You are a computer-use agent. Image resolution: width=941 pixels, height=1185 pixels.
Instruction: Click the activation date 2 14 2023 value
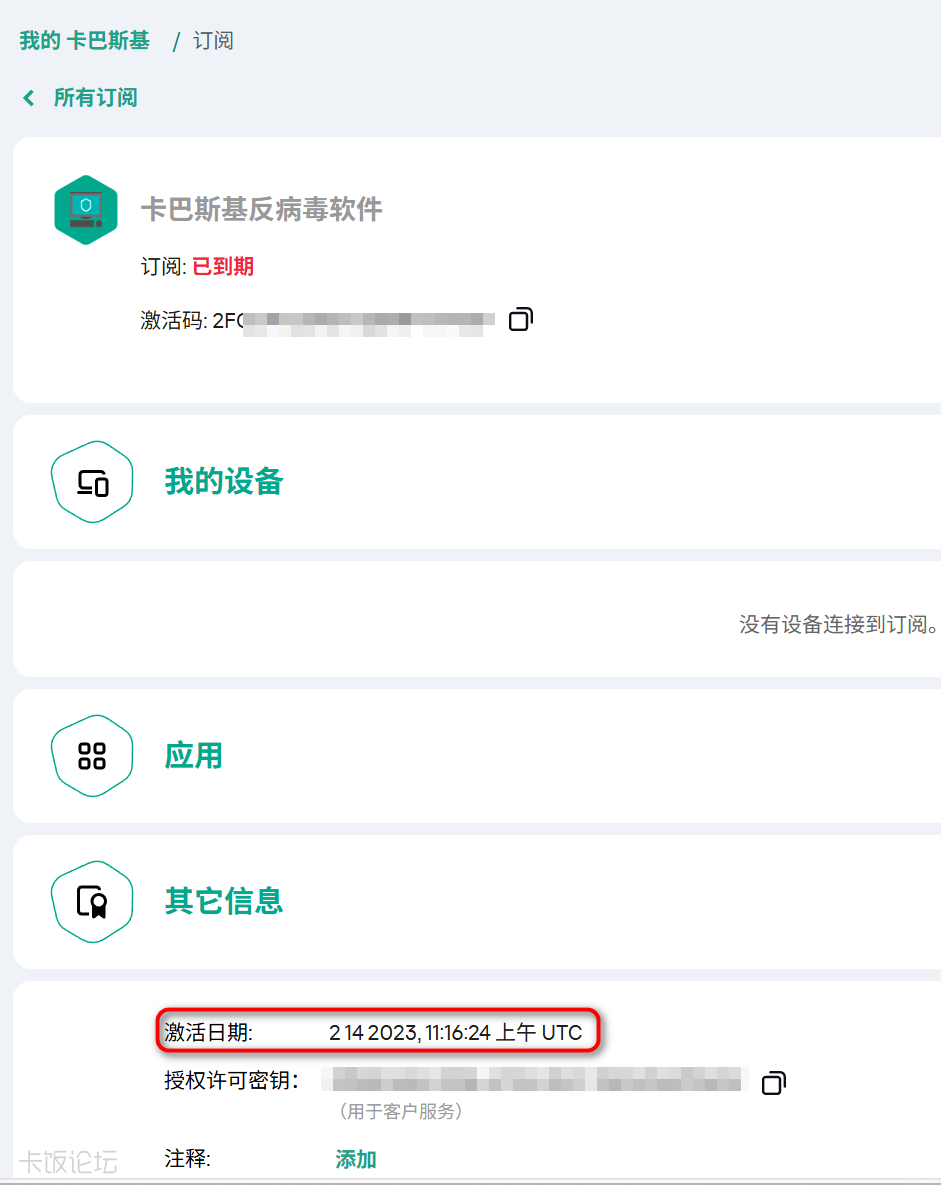coord(455,1033)
